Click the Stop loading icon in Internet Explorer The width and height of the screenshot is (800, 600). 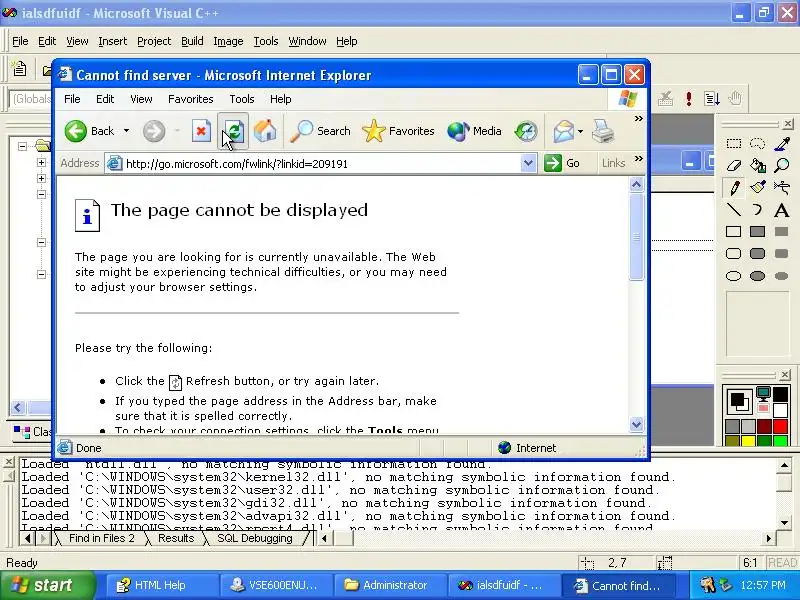[x=201, y=131]
